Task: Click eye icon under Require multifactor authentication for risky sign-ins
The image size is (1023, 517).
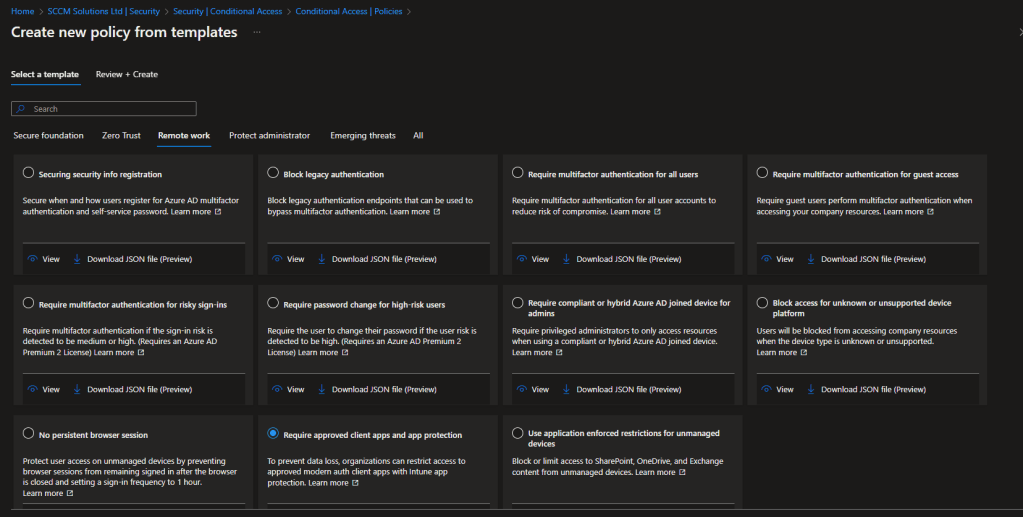Action: click(x=32, y=389)
